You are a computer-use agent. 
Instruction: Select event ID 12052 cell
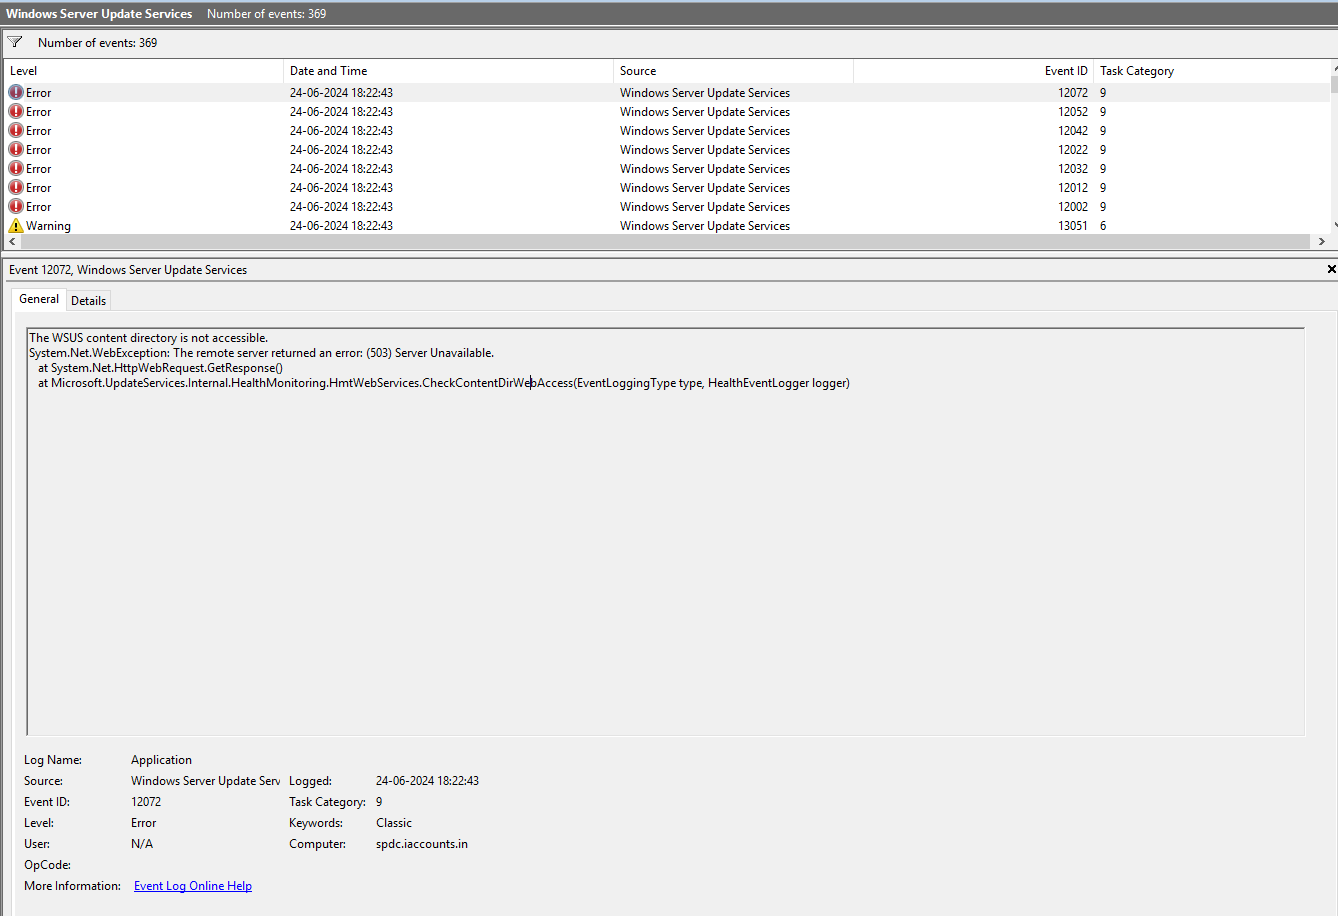click(x=1073, y=111)
